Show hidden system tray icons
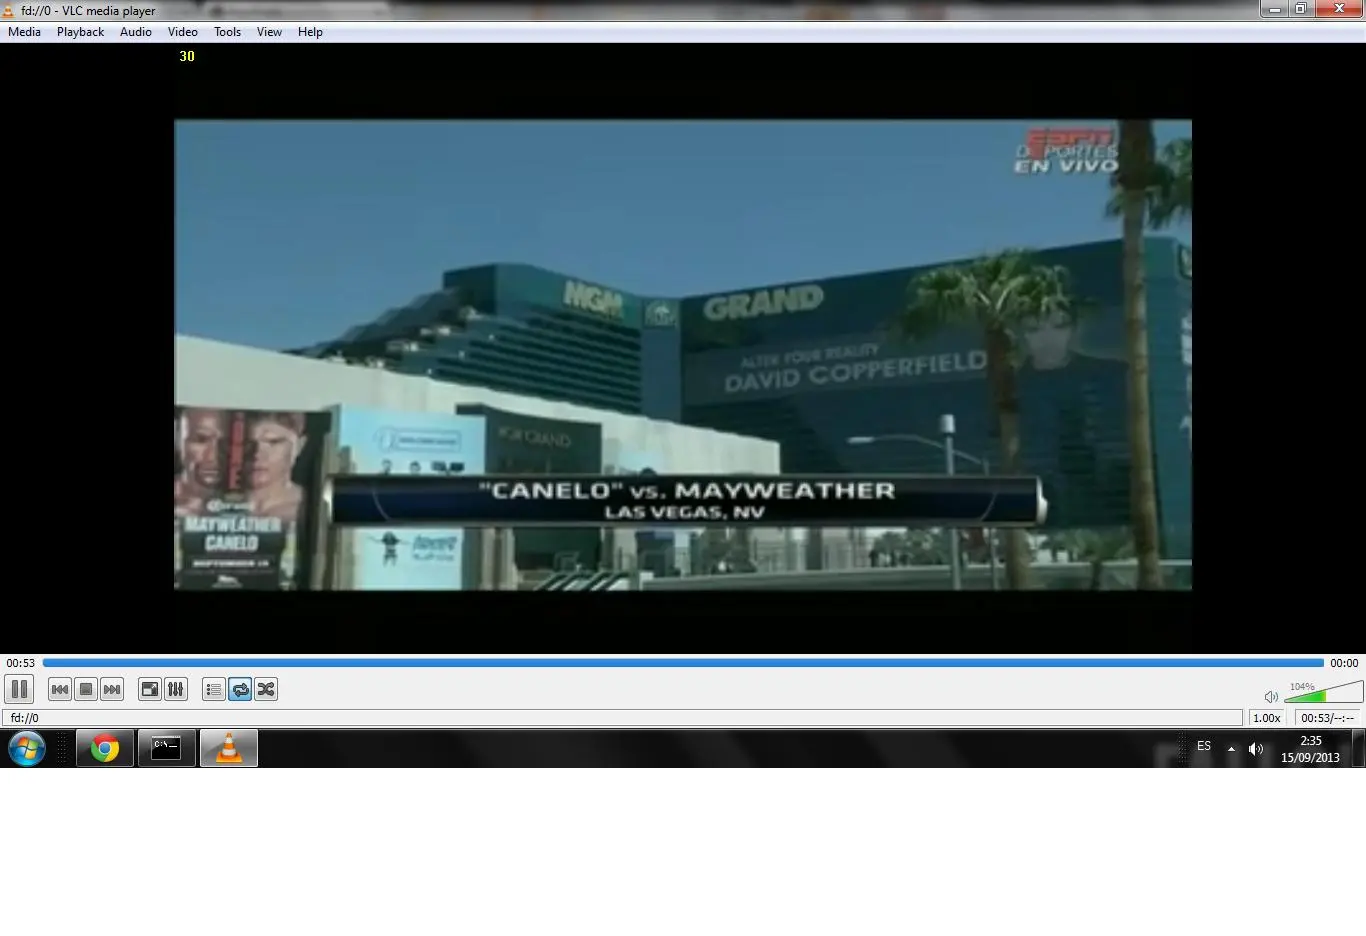 tap(1231, 748)
